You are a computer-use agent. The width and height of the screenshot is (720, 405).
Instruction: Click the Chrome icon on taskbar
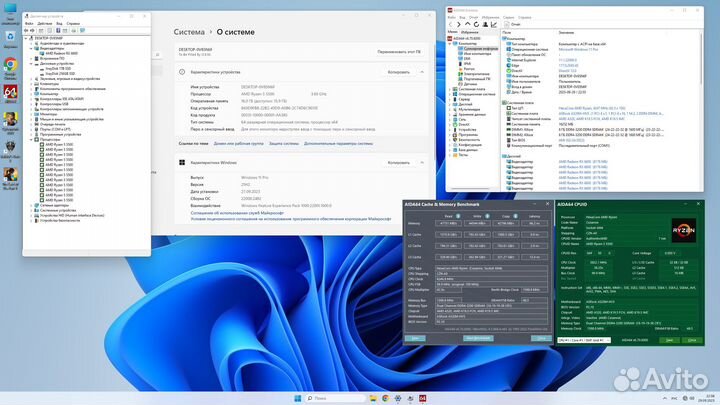click(x=385, y=398)
